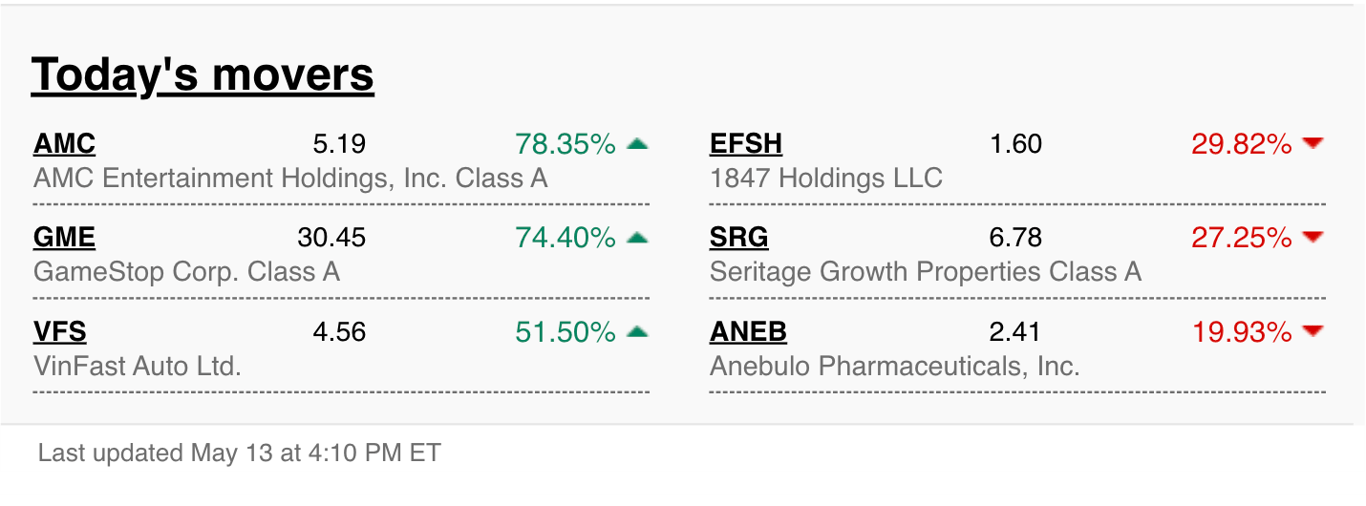Screen dimensions: 1366x506
Task: Open the GME ticker link
Action: [64, 238]
